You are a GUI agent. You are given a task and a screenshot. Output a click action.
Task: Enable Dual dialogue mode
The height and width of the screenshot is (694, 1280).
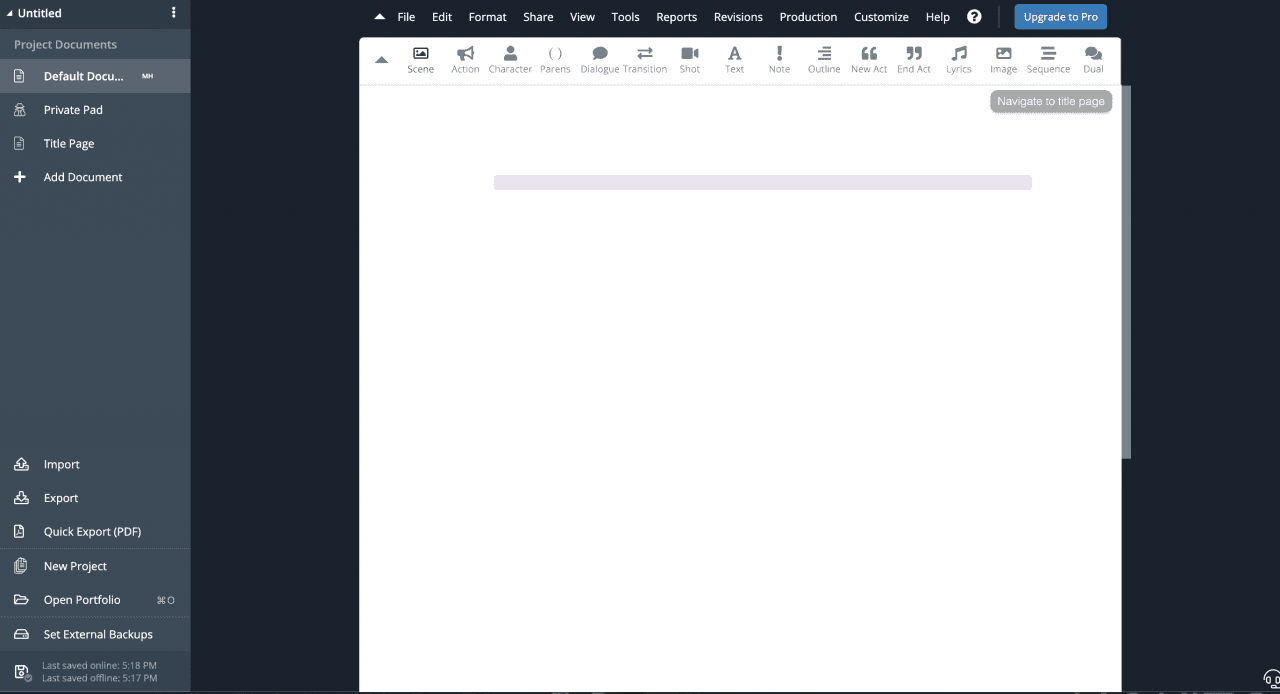tap(1092, 58)
